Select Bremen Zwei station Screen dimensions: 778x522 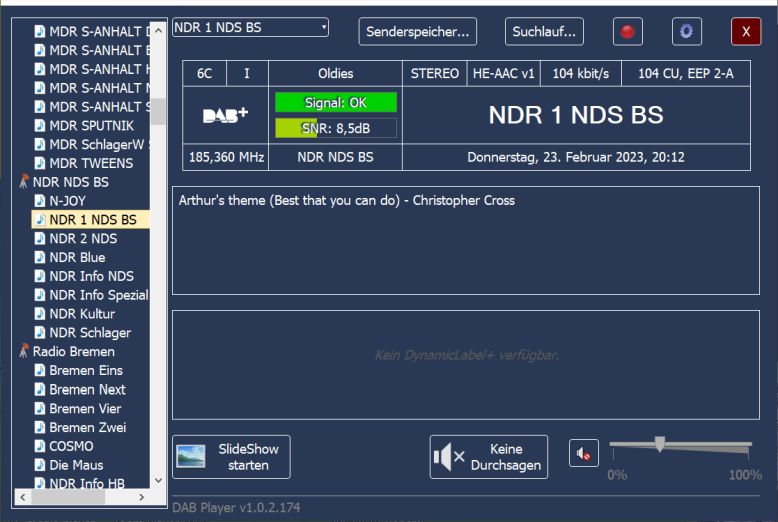87,427
